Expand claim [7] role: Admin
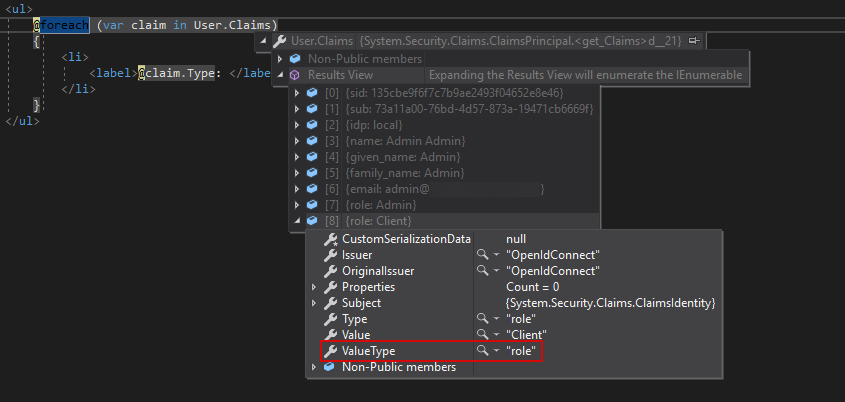 click(x=296, y=205)
